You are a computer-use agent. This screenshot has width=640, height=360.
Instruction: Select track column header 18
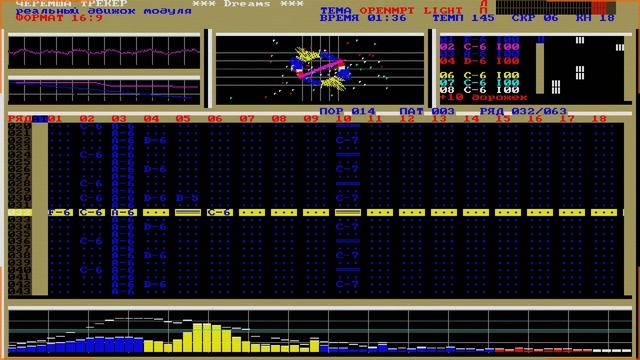[599, 119]
